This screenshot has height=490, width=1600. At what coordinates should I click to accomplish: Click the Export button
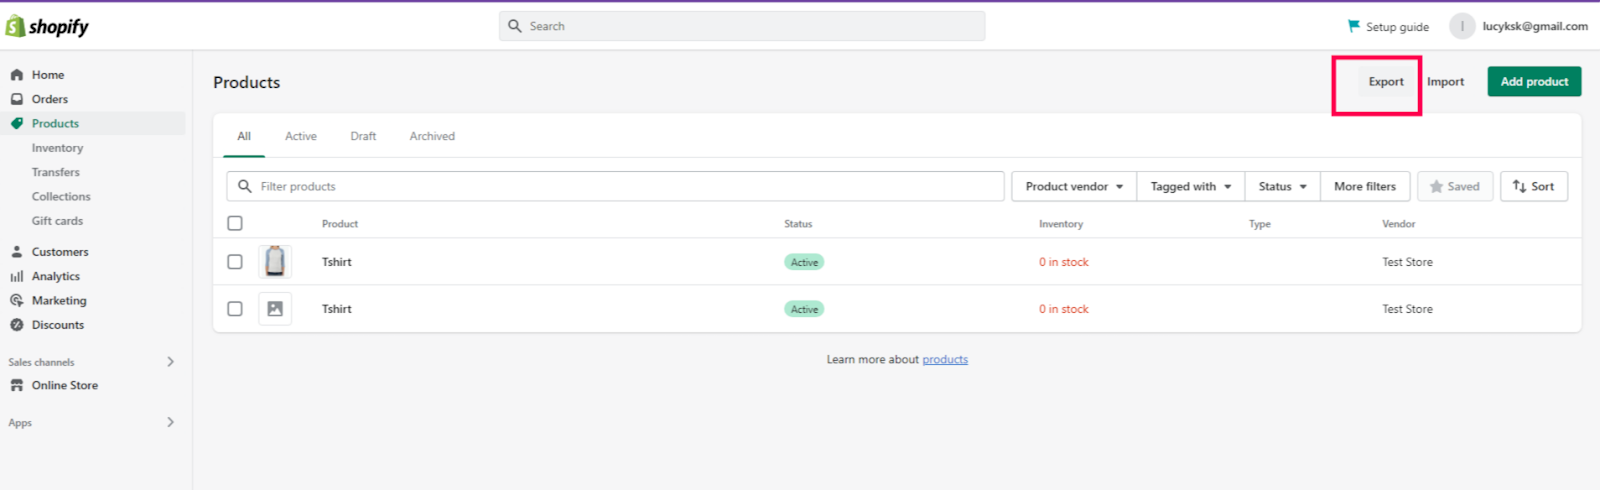click(x=1386, y=82)
